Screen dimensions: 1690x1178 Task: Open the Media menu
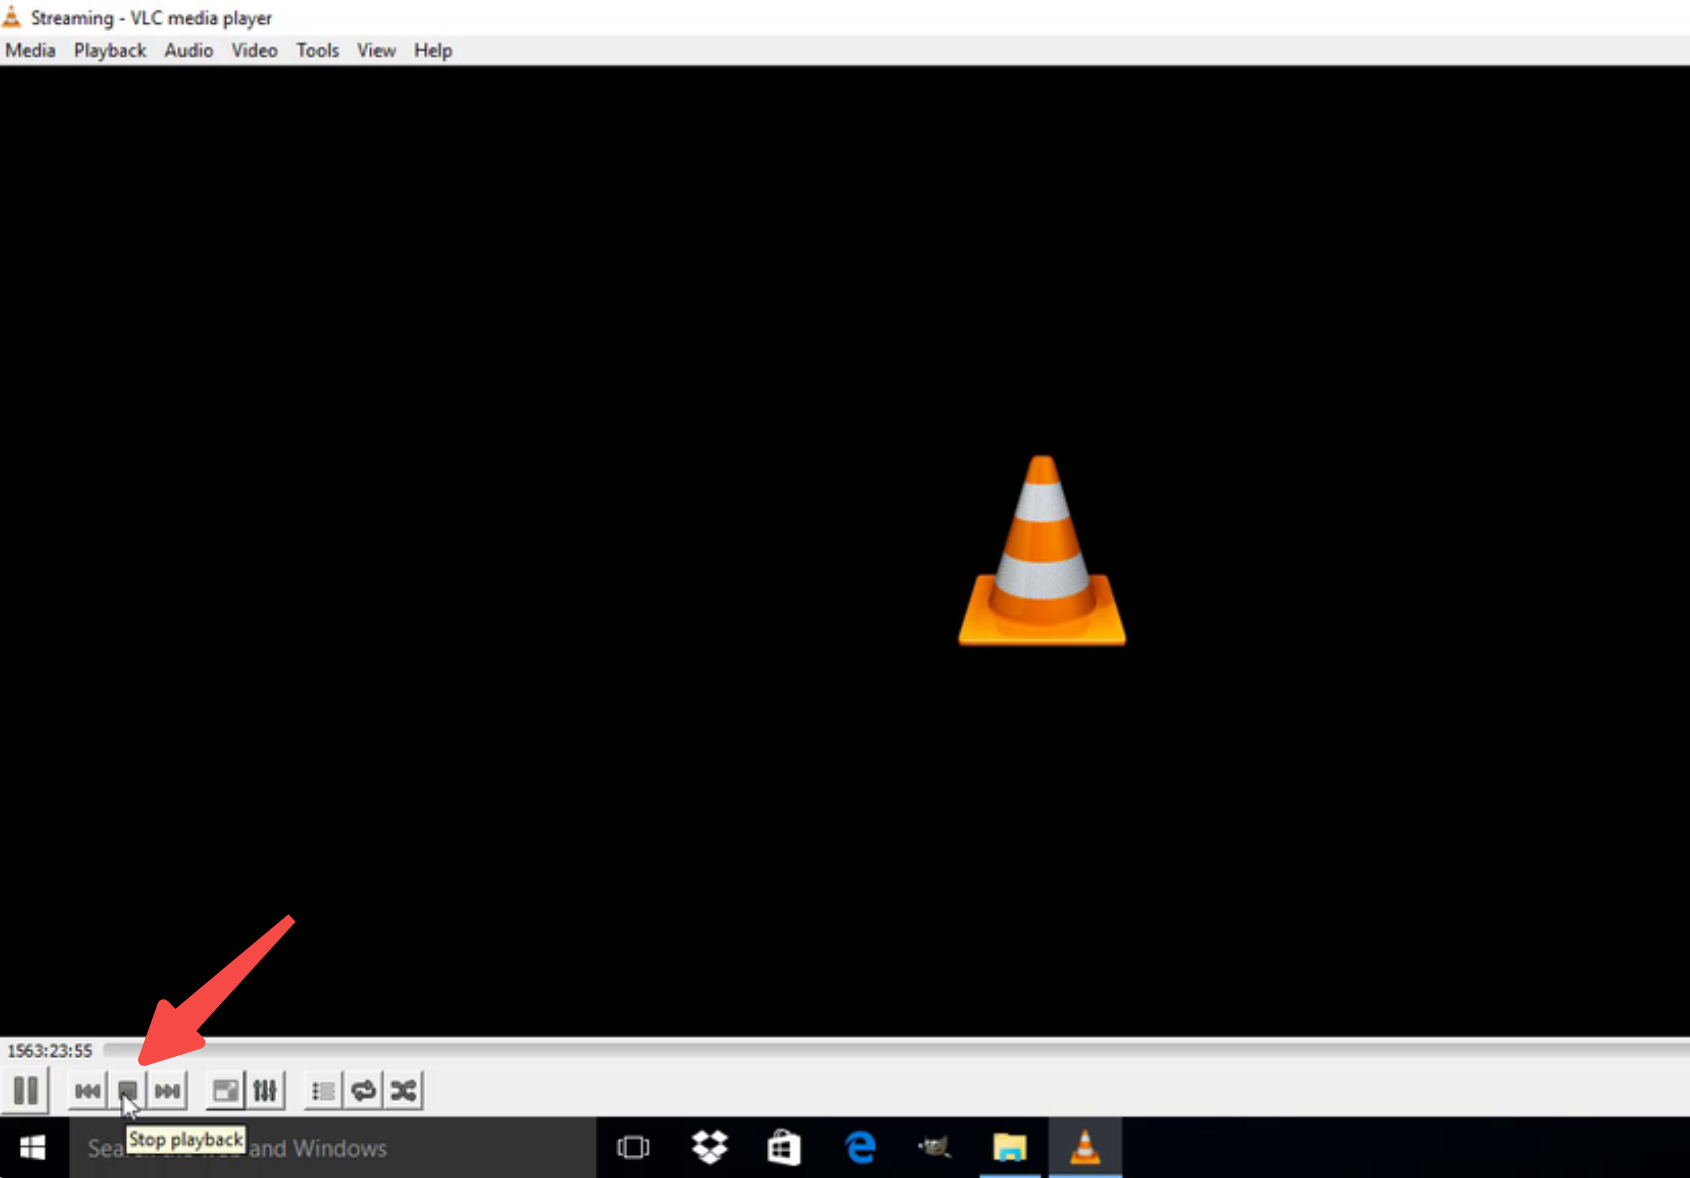[x=29, y=50]
